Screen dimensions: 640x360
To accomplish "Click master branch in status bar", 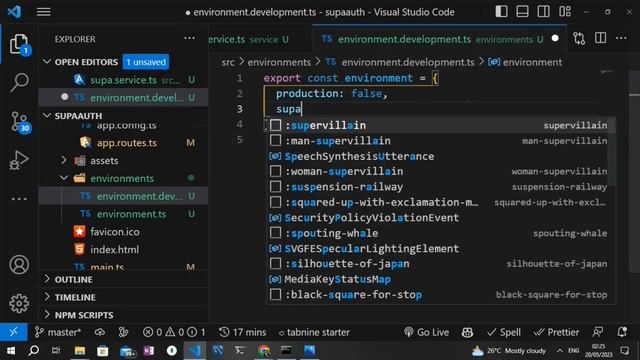I will coord(58,332).
